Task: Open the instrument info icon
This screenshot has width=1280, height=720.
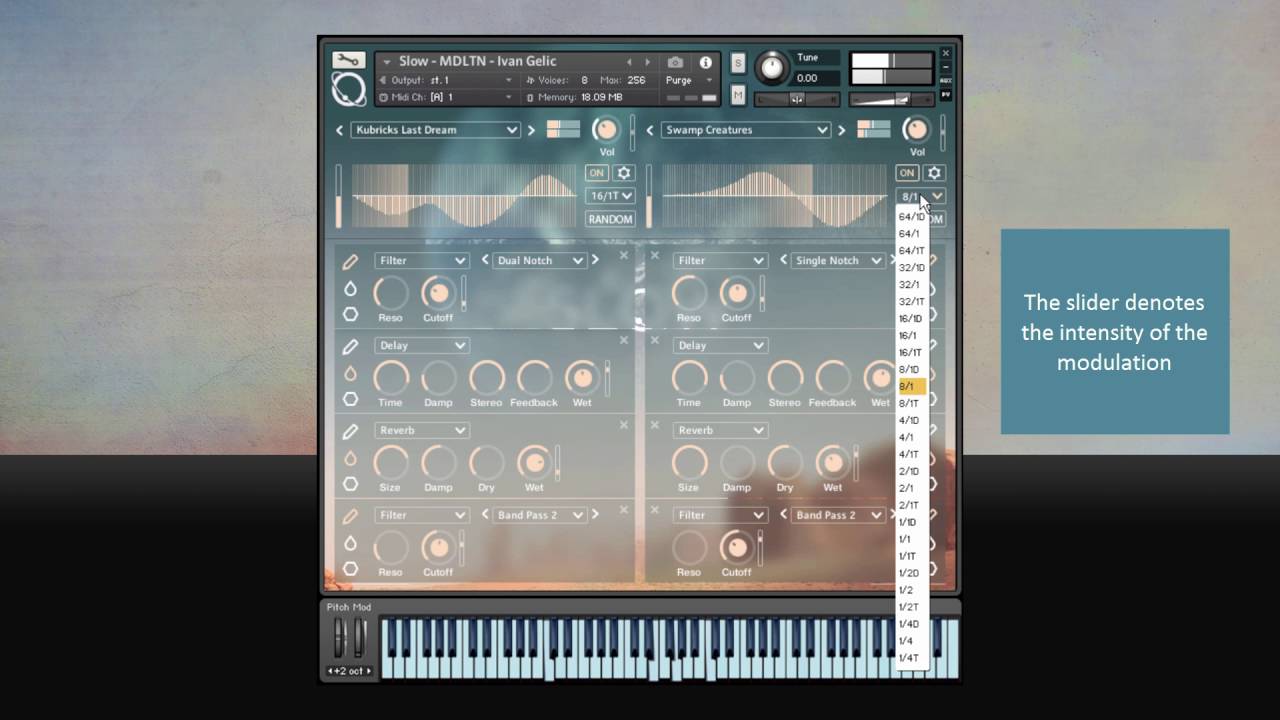Action: pos(705,62)
